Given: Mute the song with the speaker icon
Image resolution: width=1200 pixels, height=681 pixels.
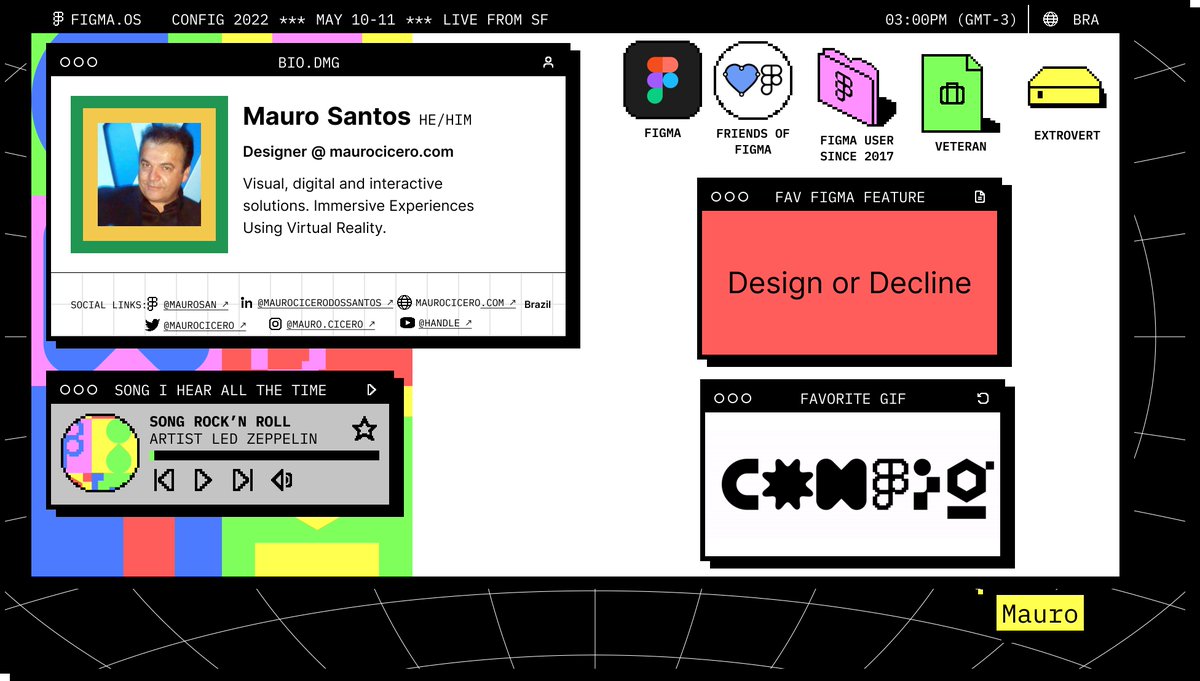Looking at the screenshot, I should [282, 481].
